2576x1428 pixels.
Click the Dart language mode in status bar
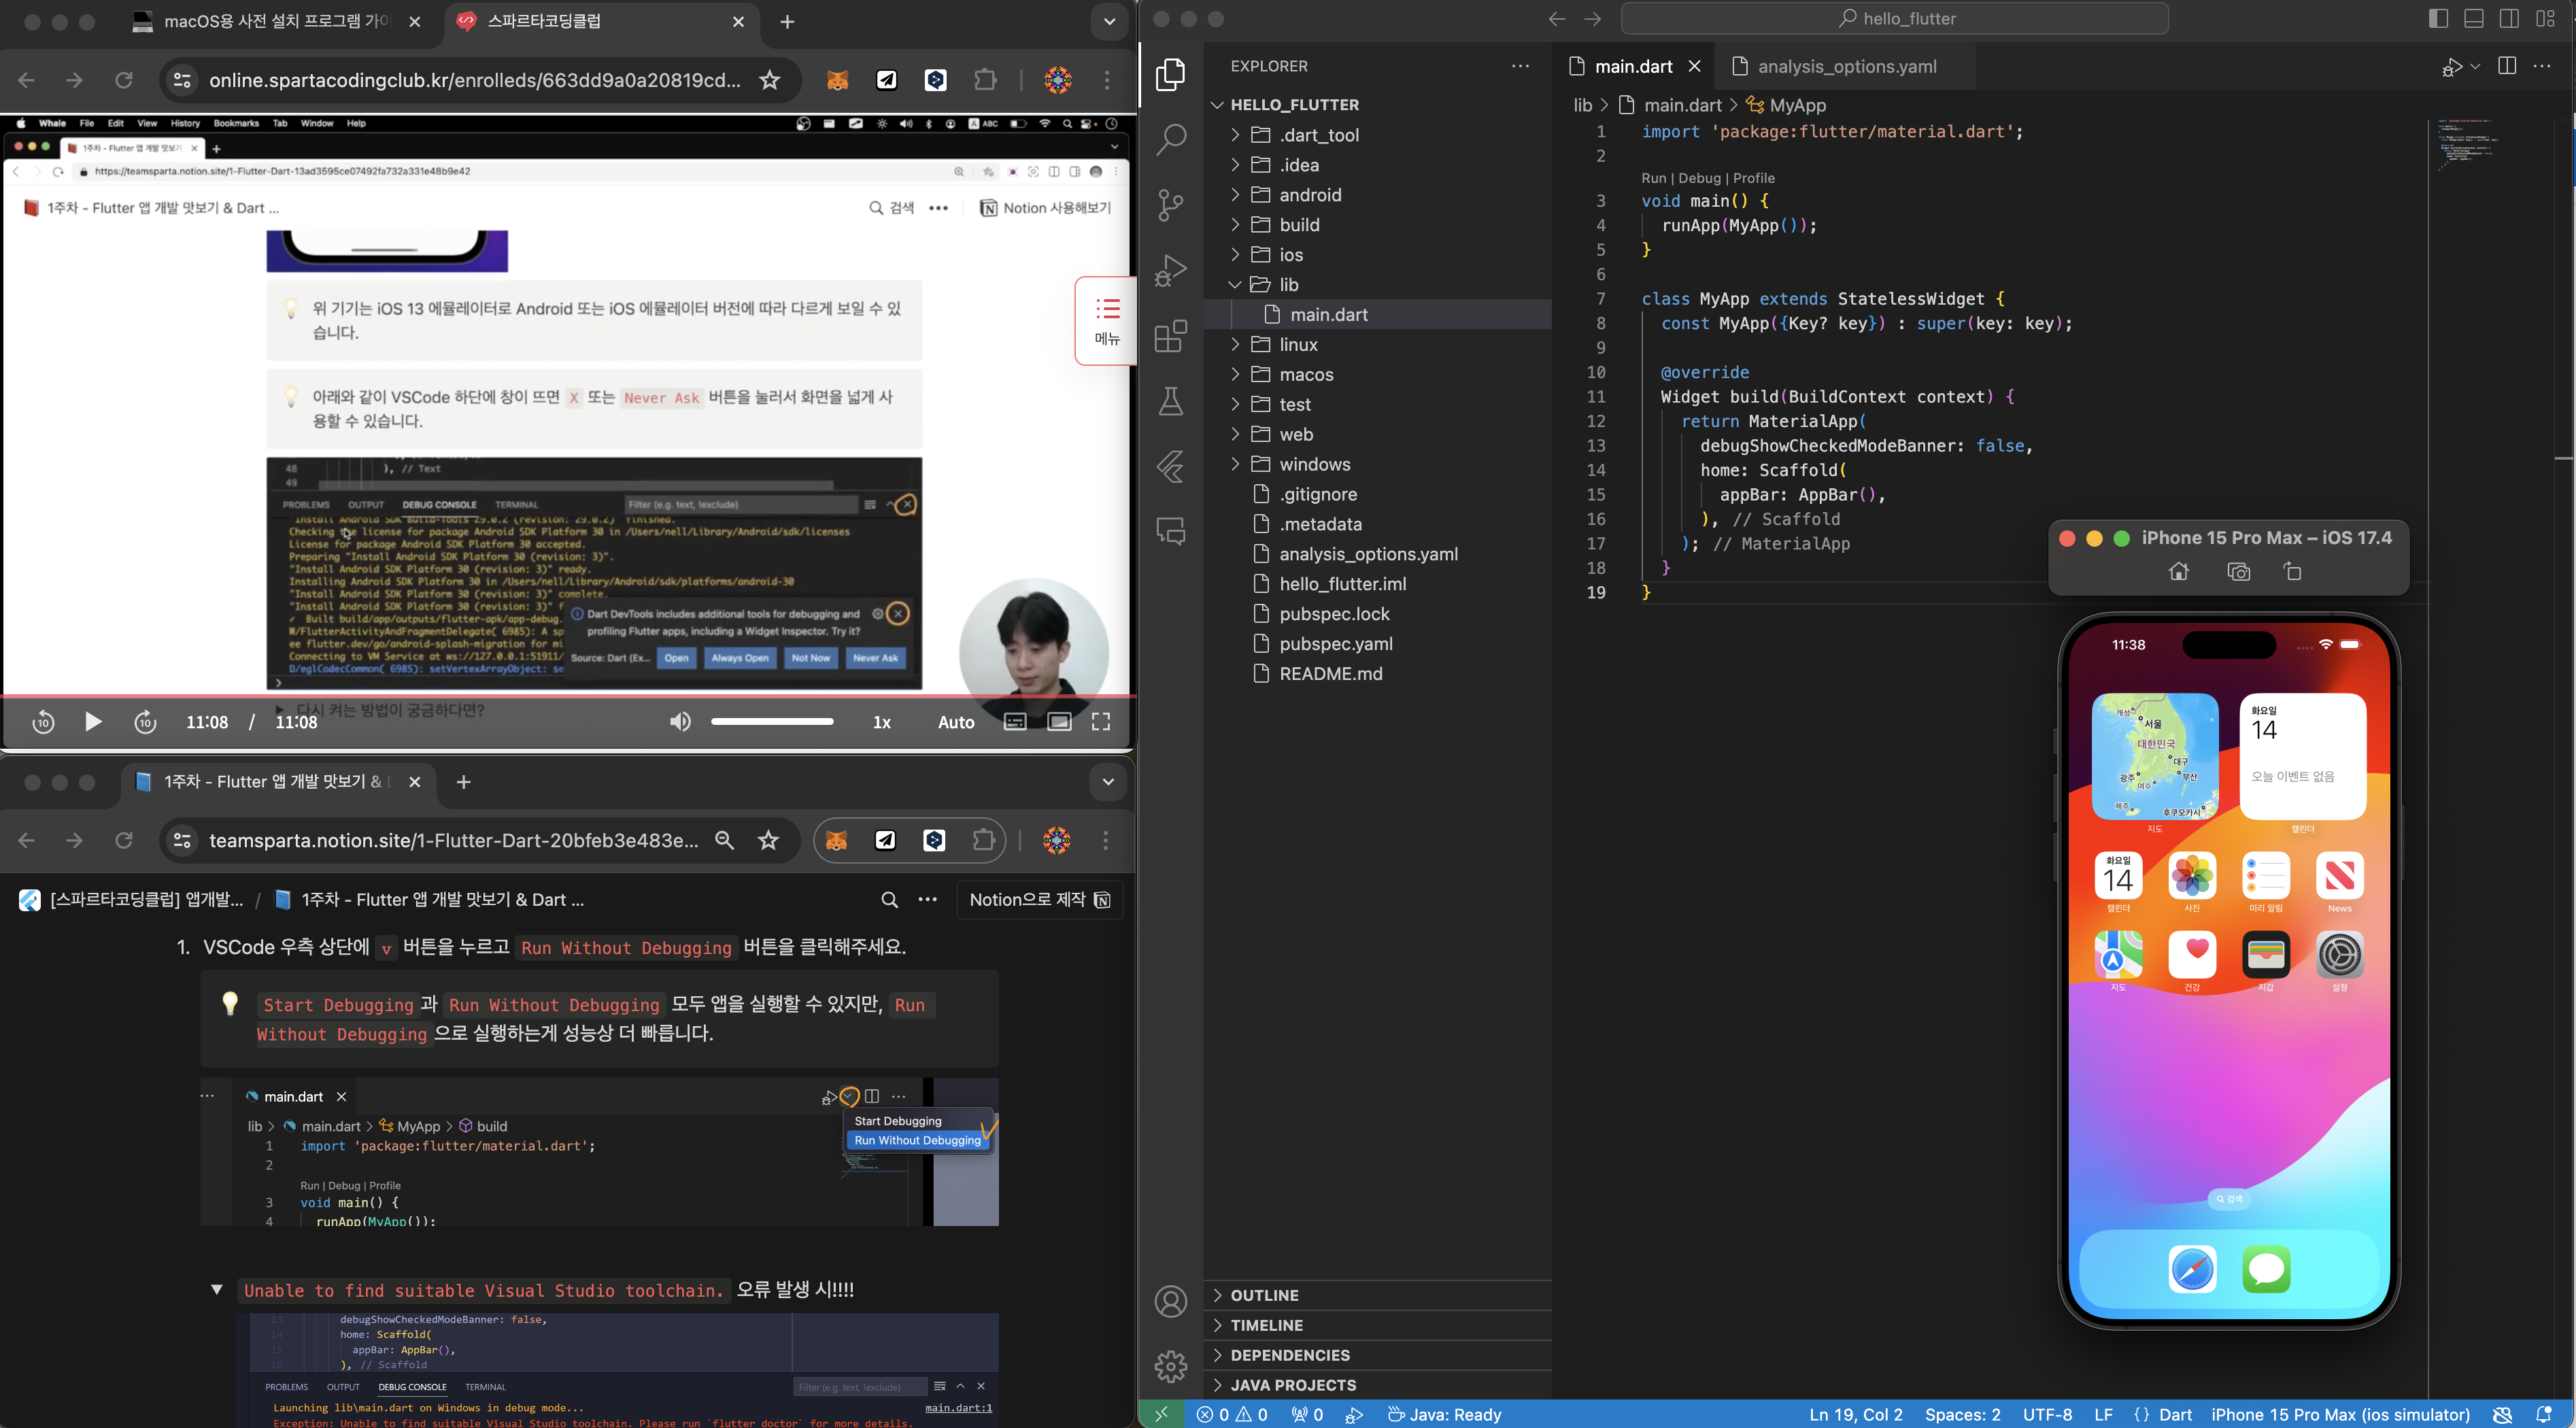pos(2175,1414)
